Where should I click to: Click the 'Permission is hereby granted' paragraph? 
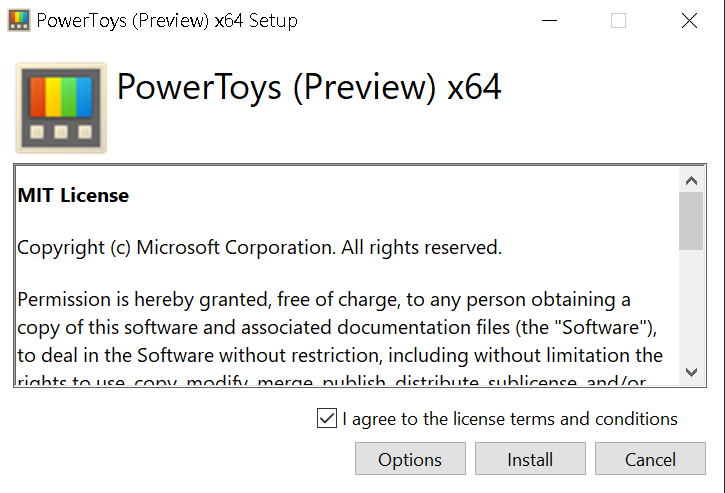340,341
